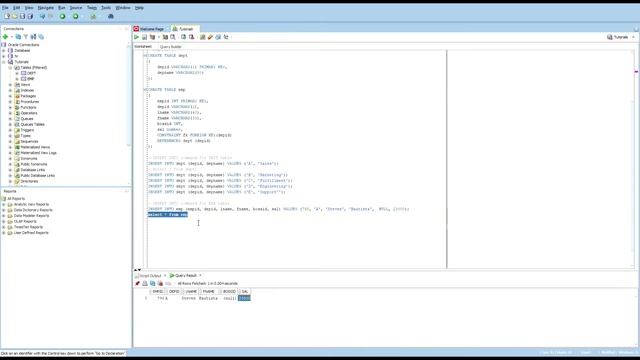Viewport: 640px width, 360px height.
Task: Expand the Procedures node
Action: point(11,102)
